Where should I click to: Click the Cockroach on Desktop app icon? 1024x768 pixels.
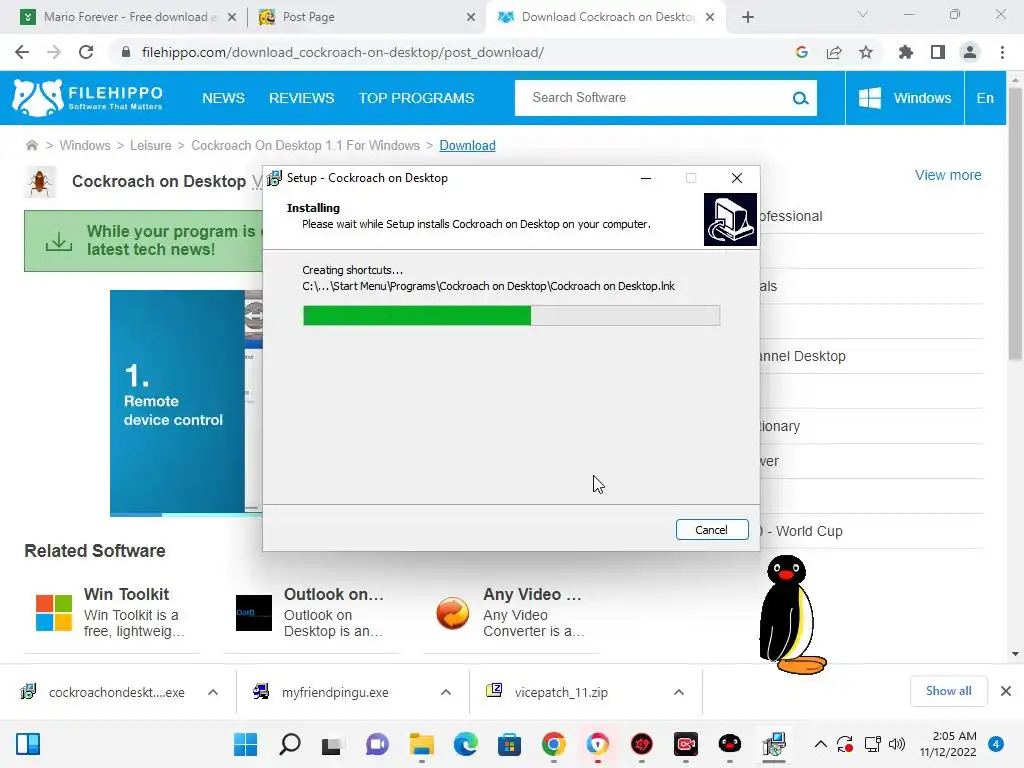40,182
